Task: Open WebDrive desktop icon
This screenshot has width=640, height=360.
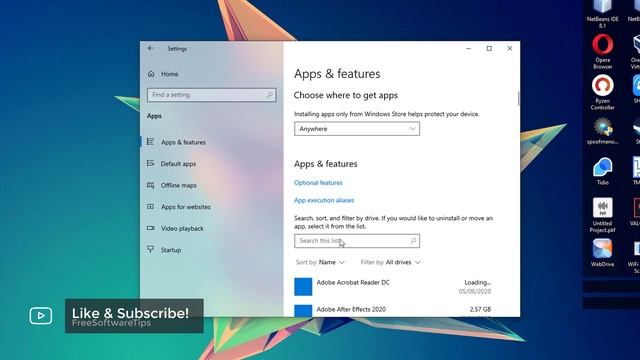Action: coord(602,253)
